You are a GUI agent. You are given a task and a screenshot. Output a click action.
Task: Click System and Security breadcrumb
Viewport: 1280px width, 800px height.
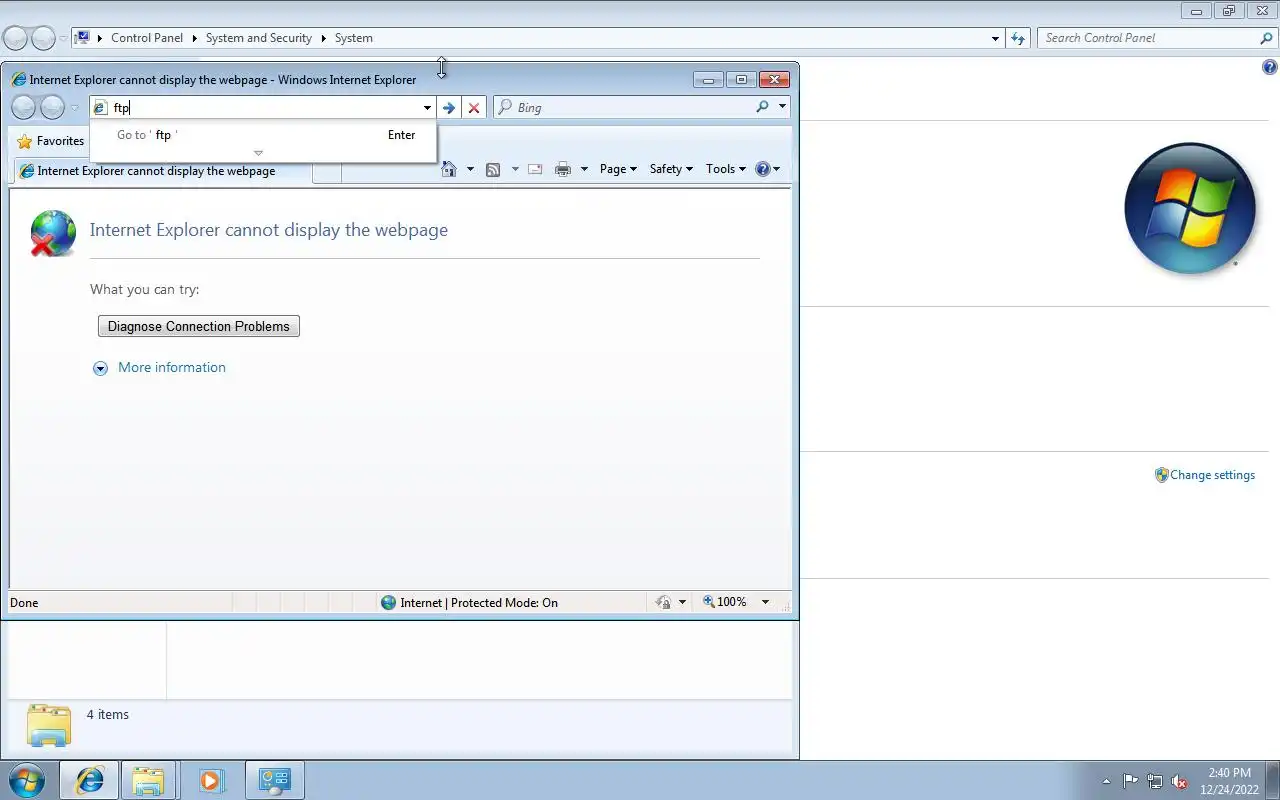[x=259, y=38]
